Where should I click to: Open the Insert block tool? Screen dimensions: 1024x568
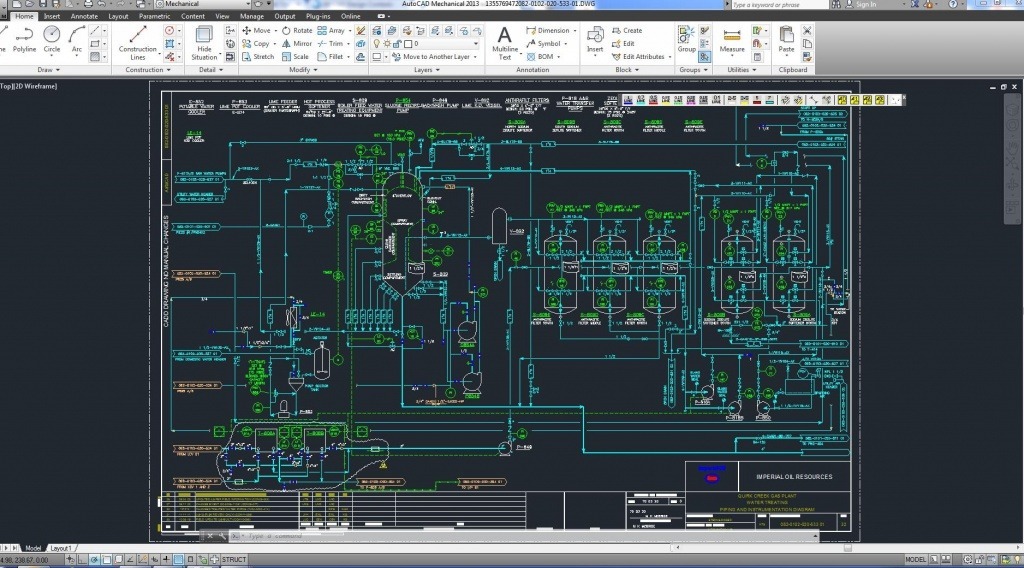click(x=595, y=40)
